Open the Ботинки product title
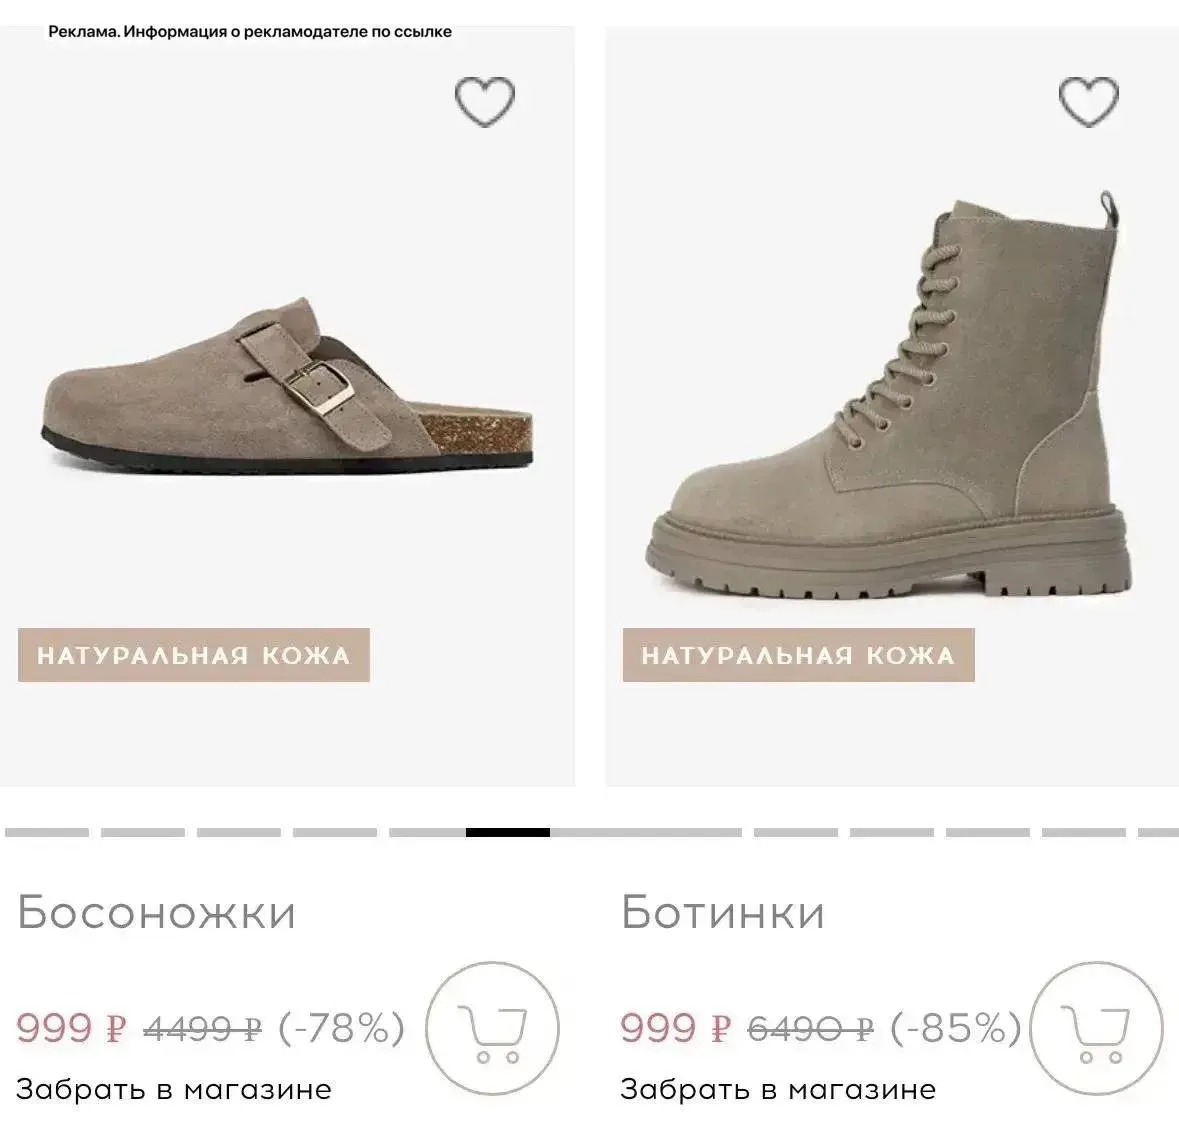The width and height of the screenshot is (1179, 1145). pyautogui.click(x=723, y=913)
